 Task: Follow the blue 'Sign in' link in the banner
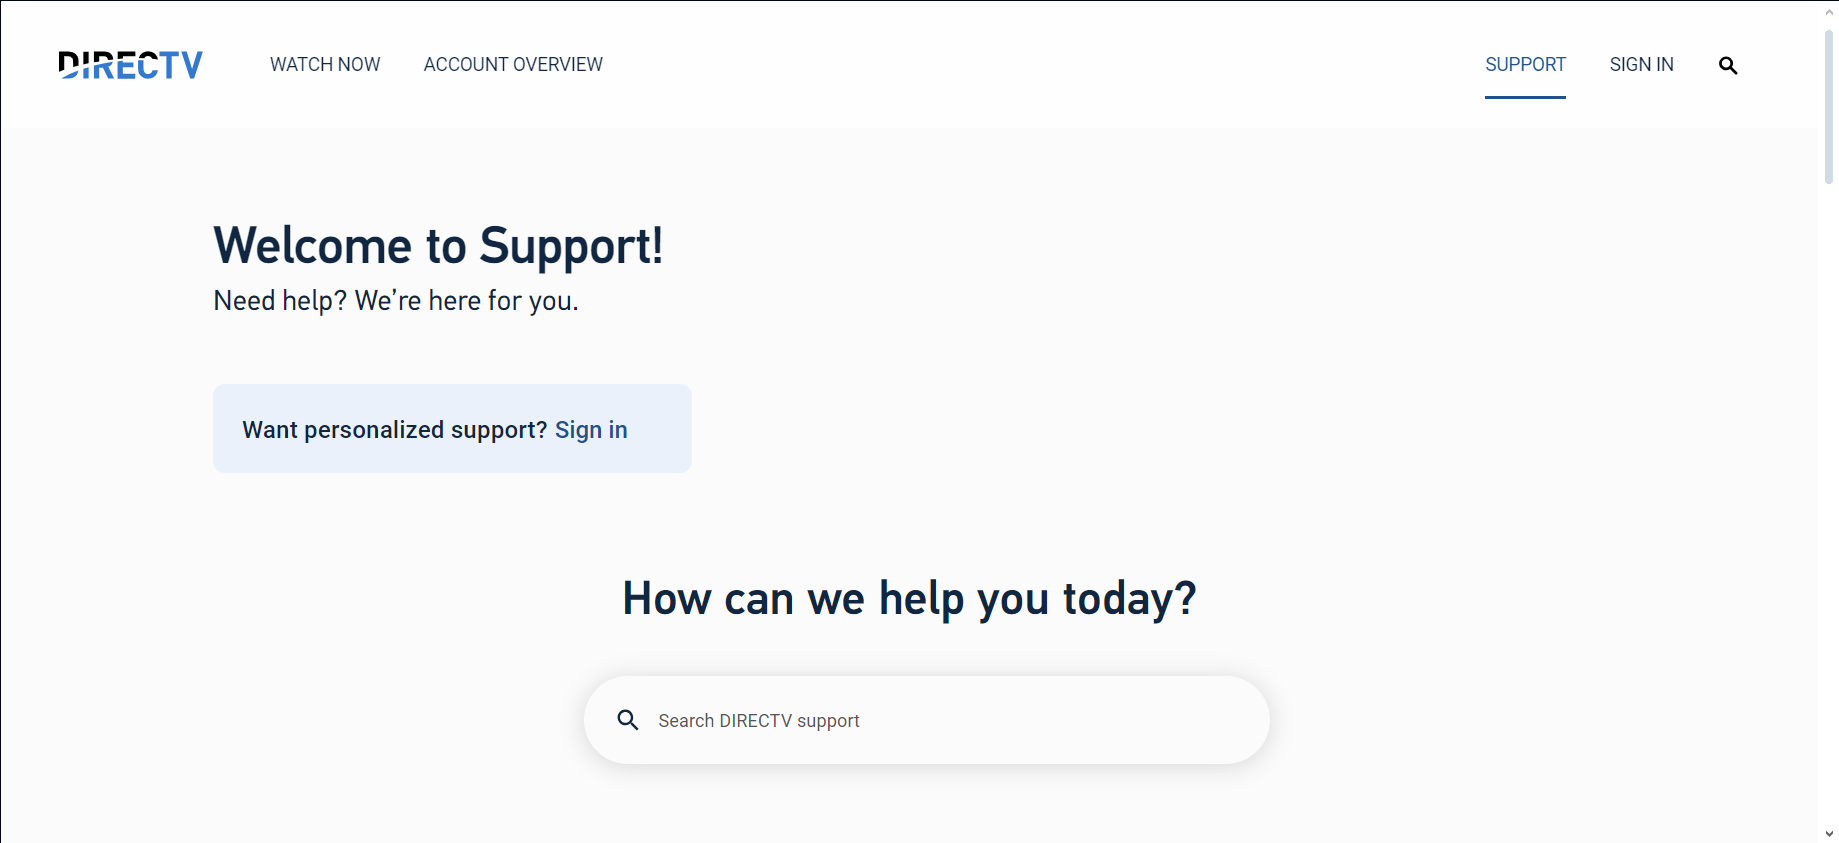tap(591, 430)
